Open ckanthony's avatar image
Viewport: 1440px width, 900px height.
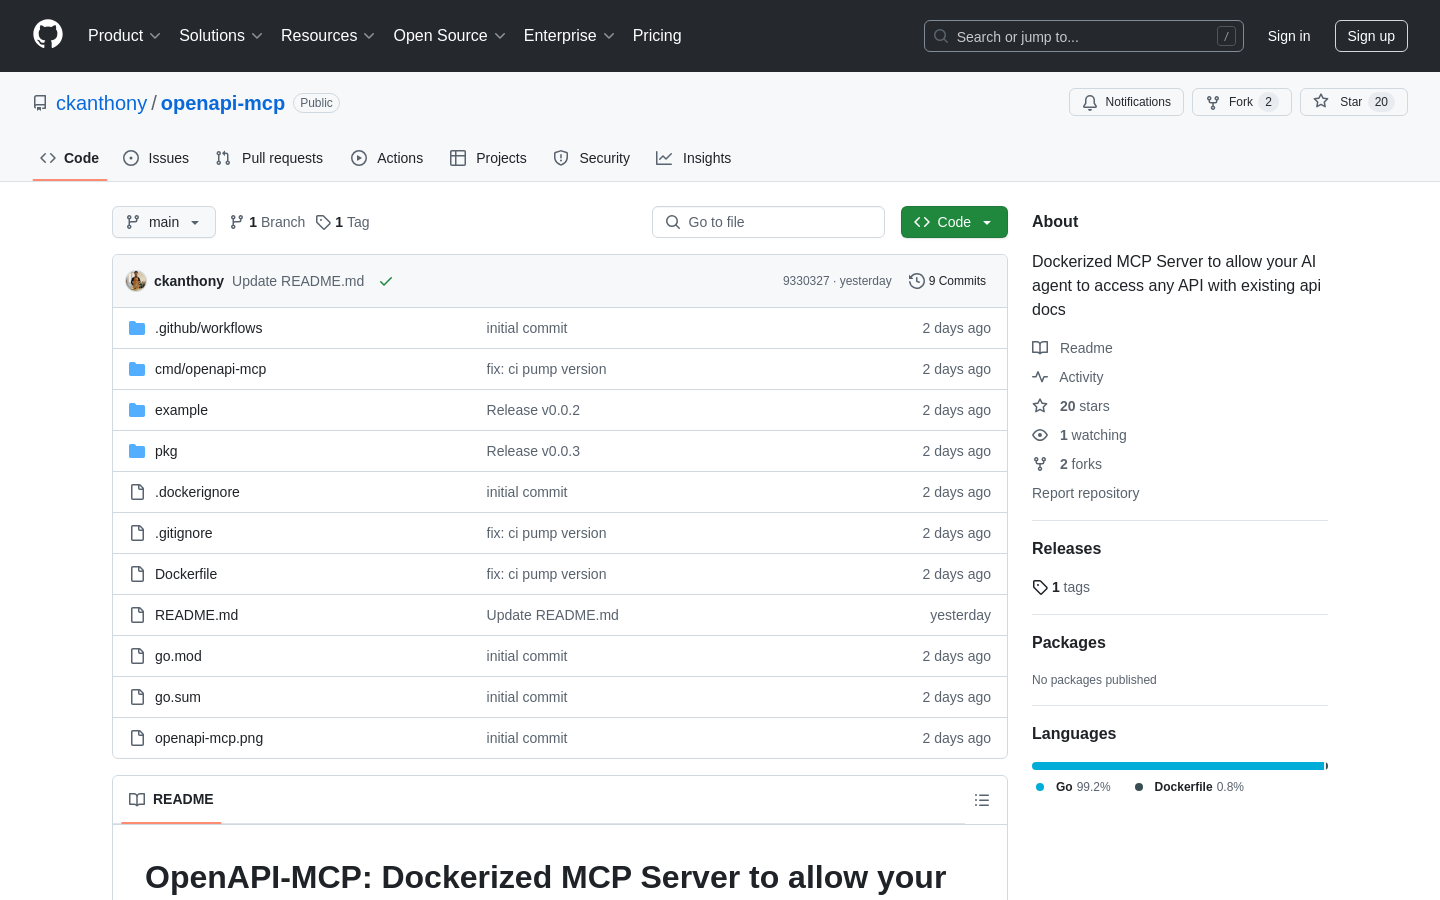click(x=136, y=281)
